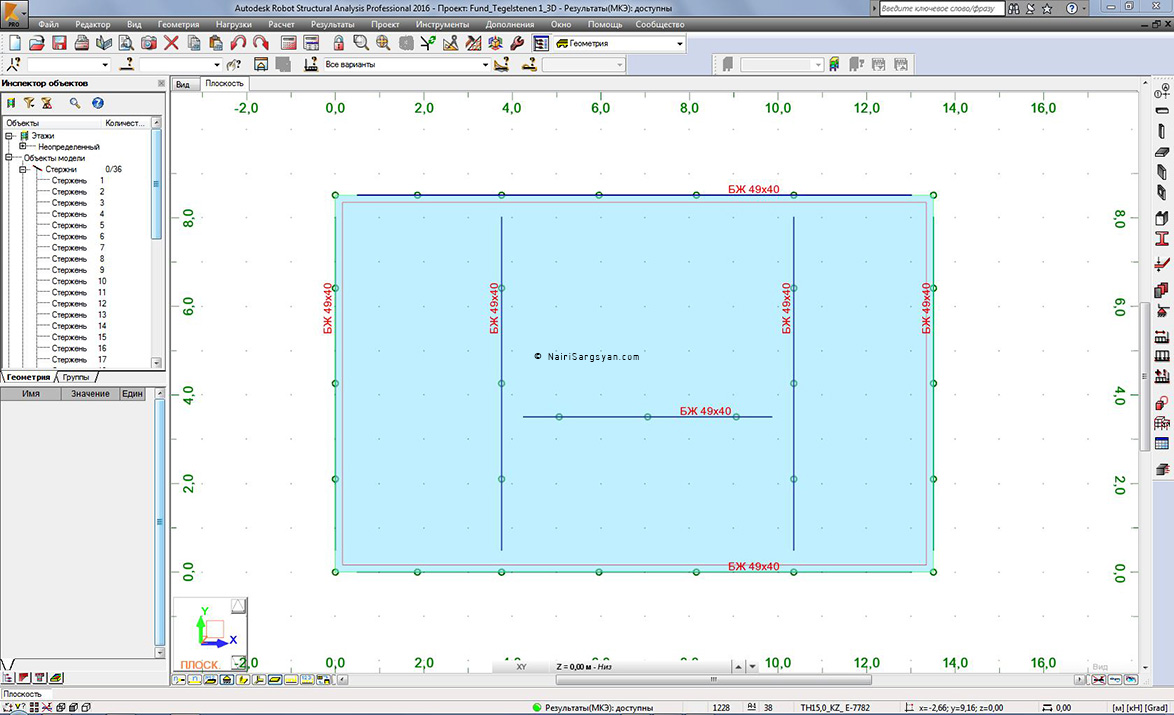The width and height of the screenshot is (1174, 715).
Task: Open help icon in Object Inspector
Action: (x=97, y=103)
